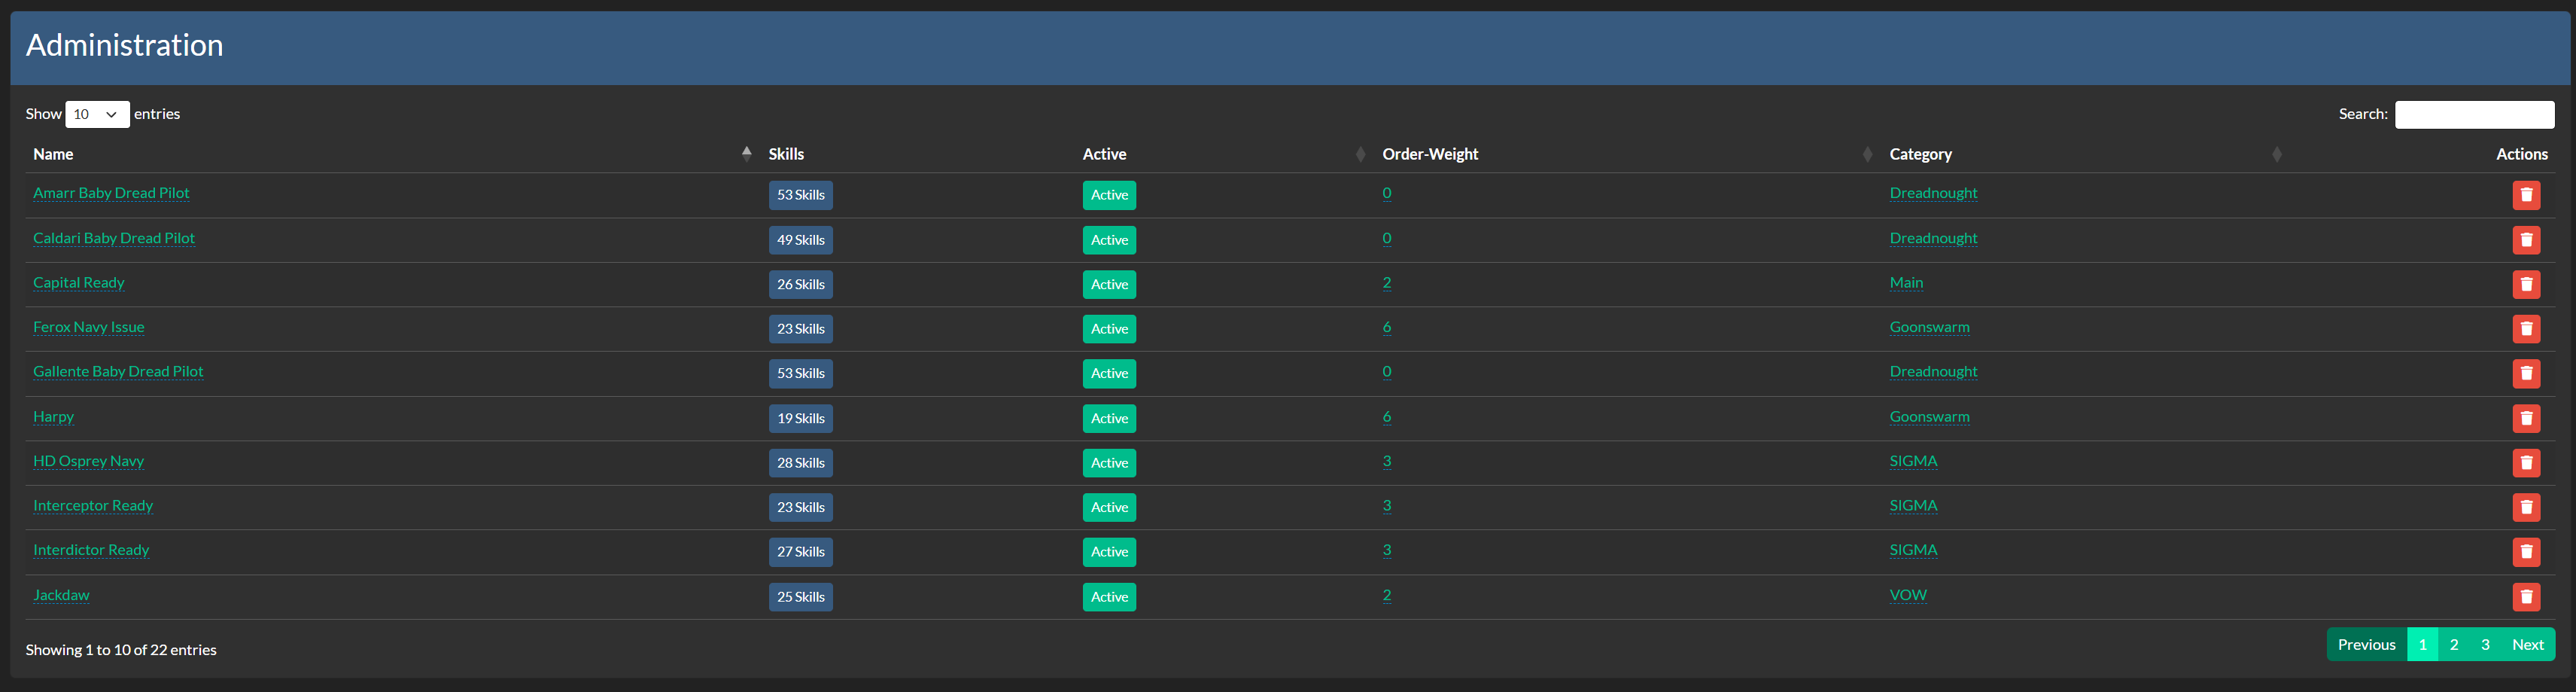The height and width of the screenshot is (692, 2576).
Task: Toggle Active status for Gallente Baby Dread Pilot
Action: coord(1108,374)
